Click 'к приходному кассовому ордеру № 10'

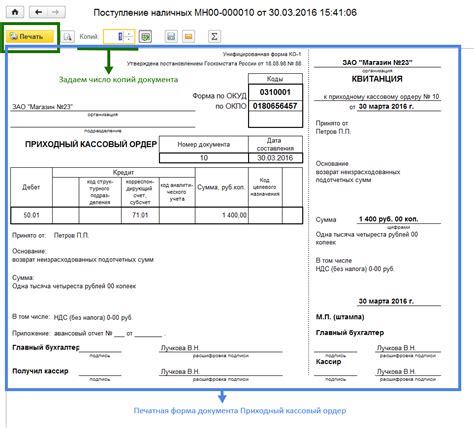[381, 97]
